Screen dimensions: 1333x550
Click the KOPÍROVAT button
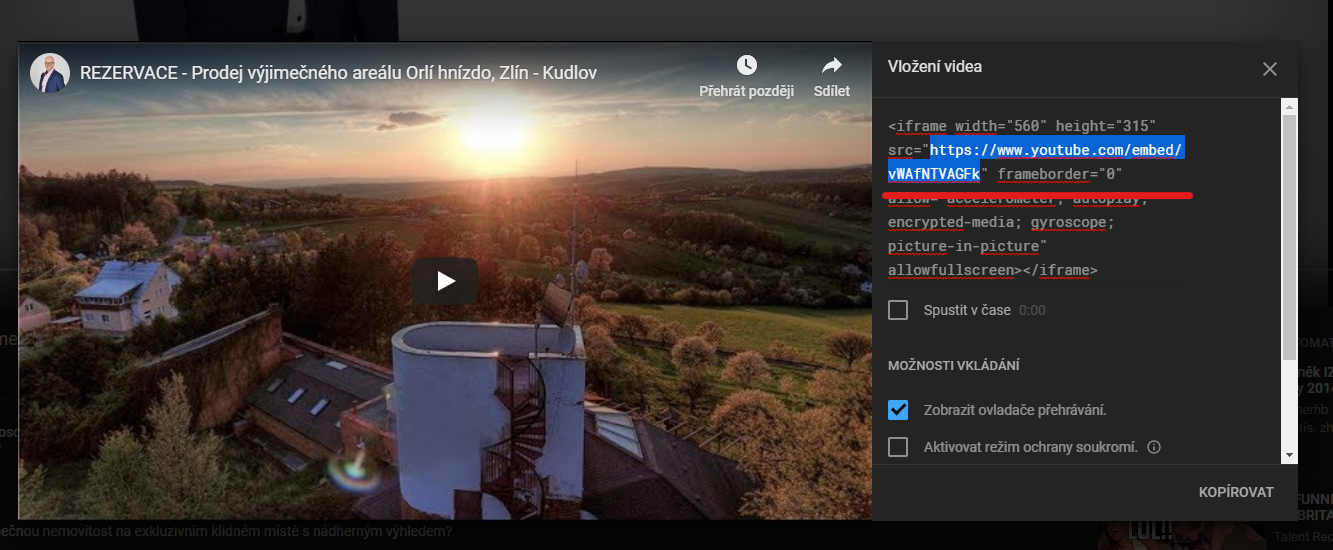tap(1236, 492)
